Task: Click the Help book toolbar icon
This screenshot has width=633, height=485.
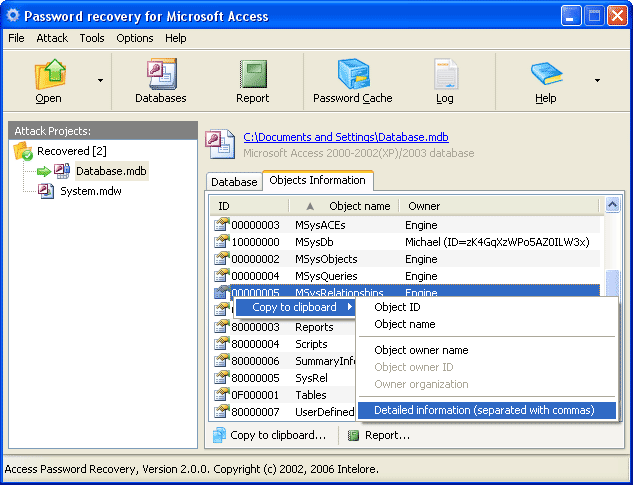Action: 546,74
